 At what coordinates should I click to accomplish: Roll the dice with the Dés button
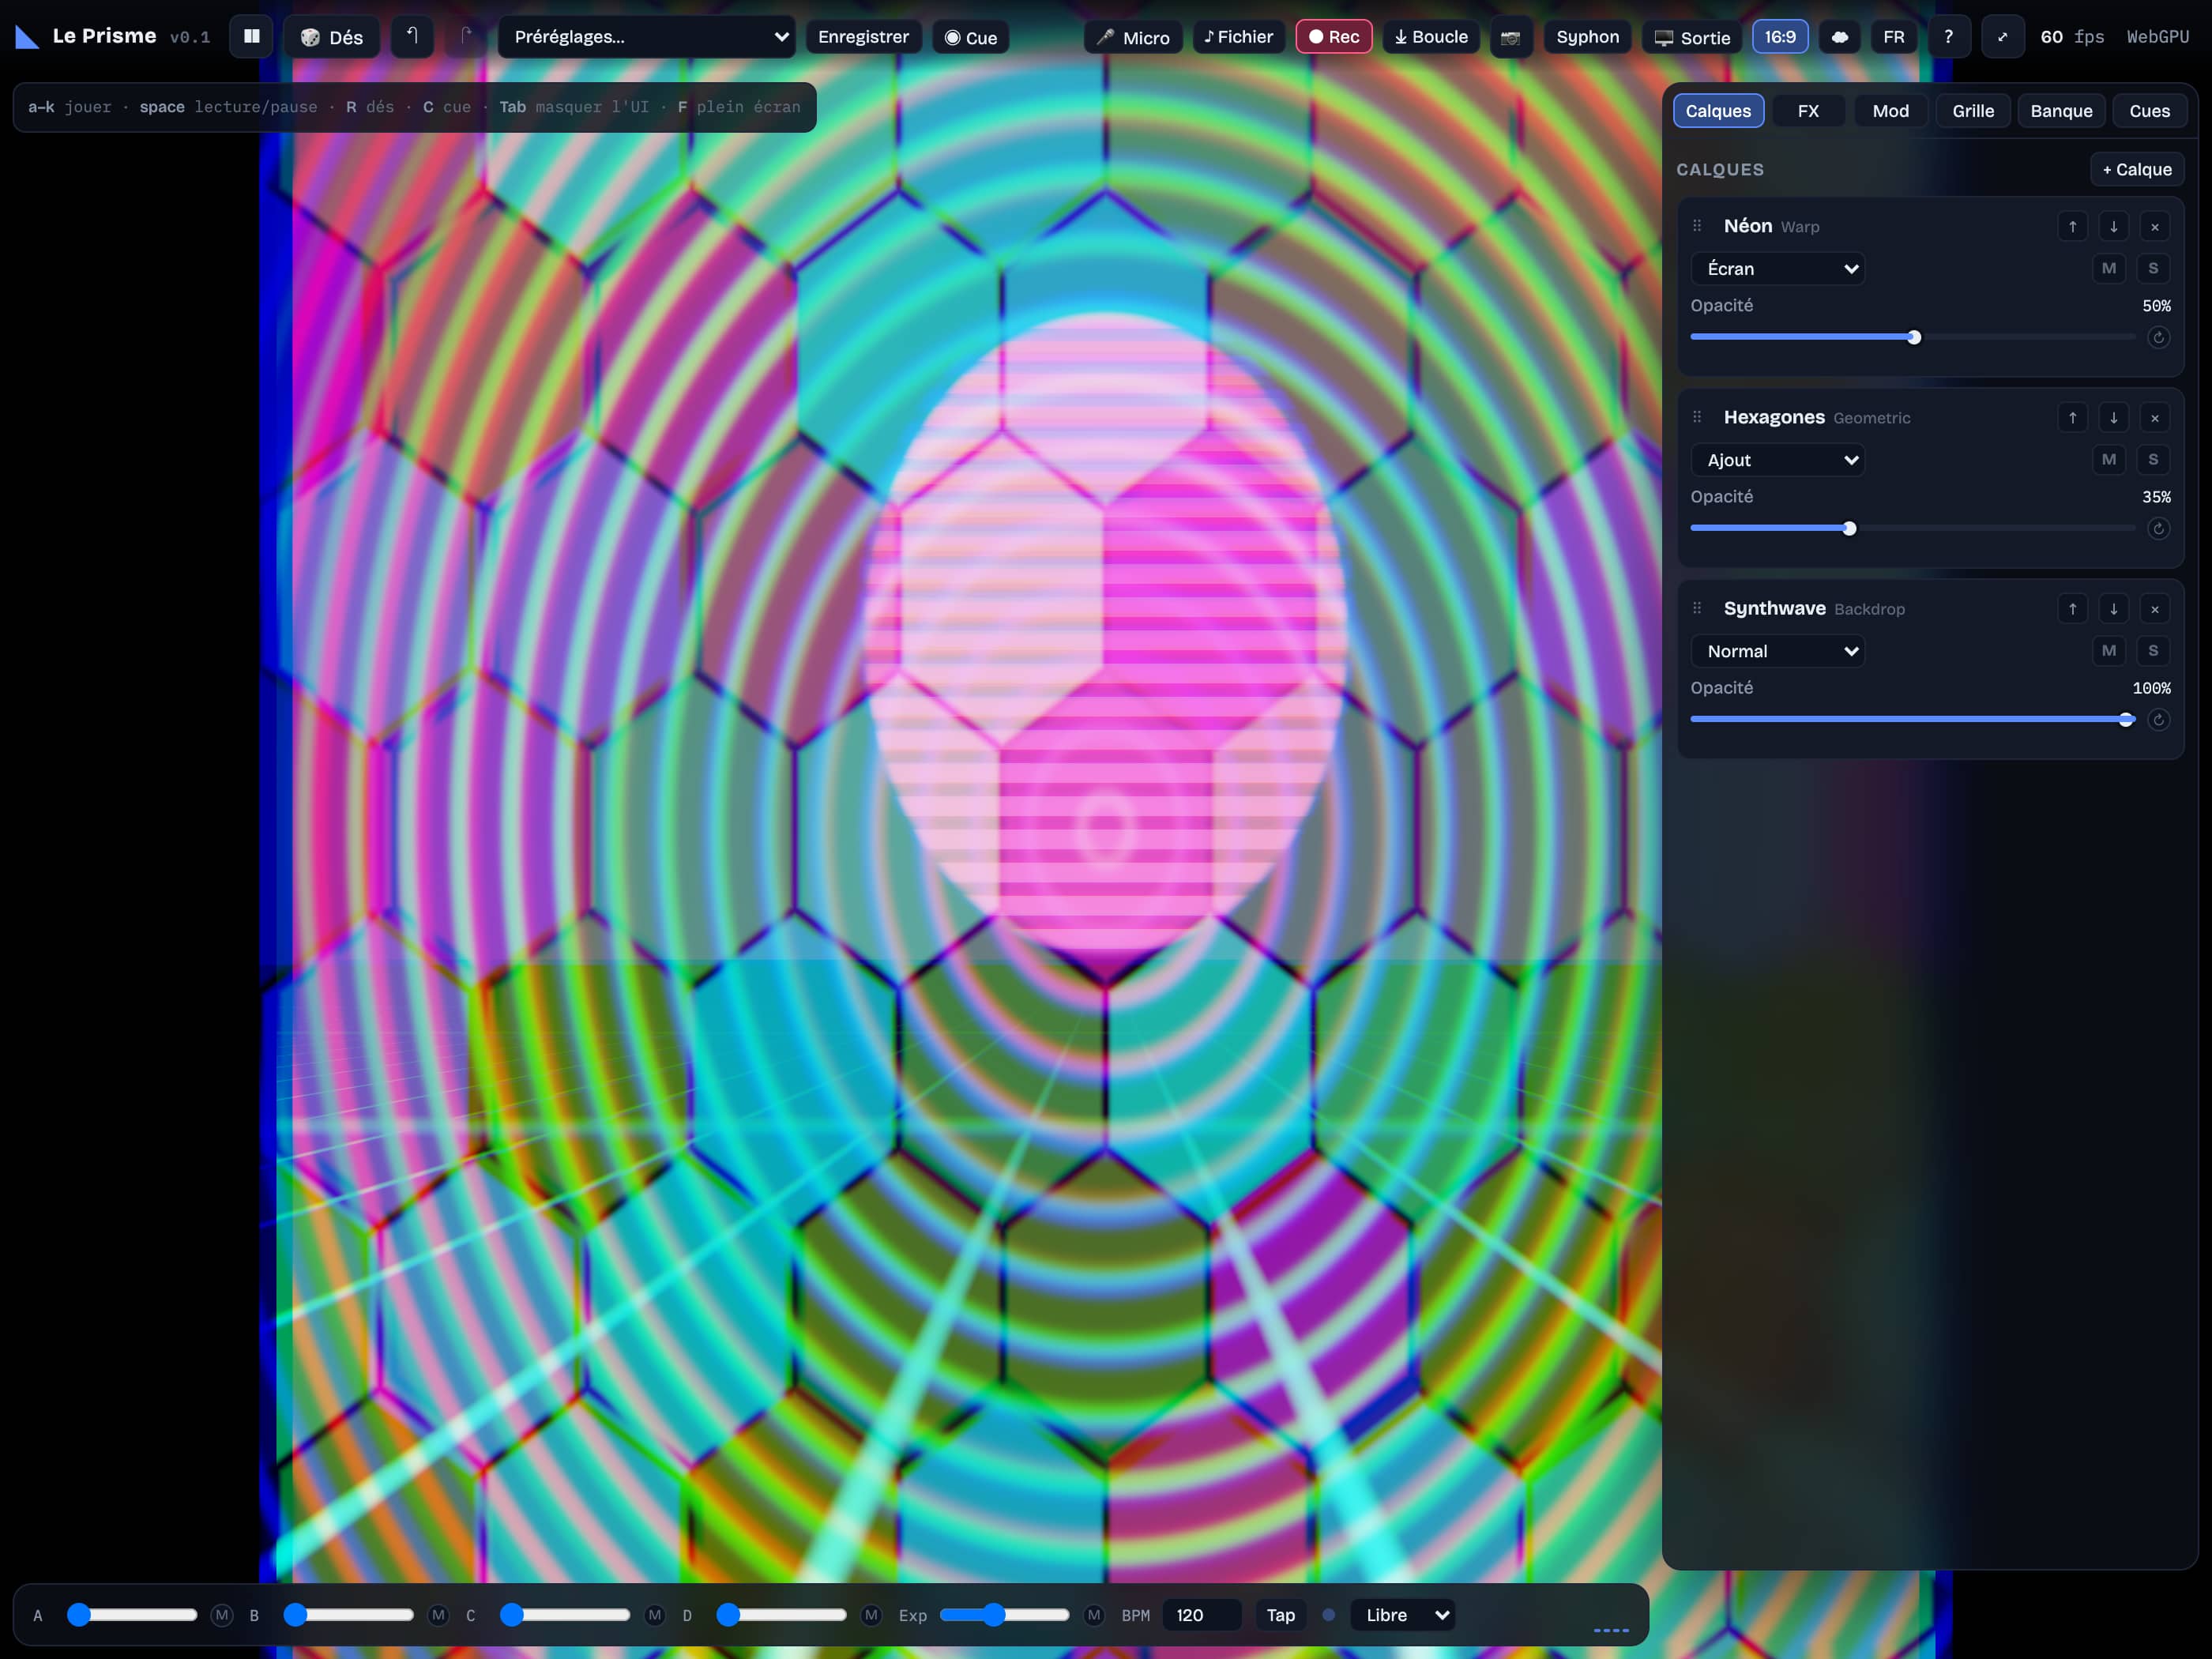click(331, 37)
